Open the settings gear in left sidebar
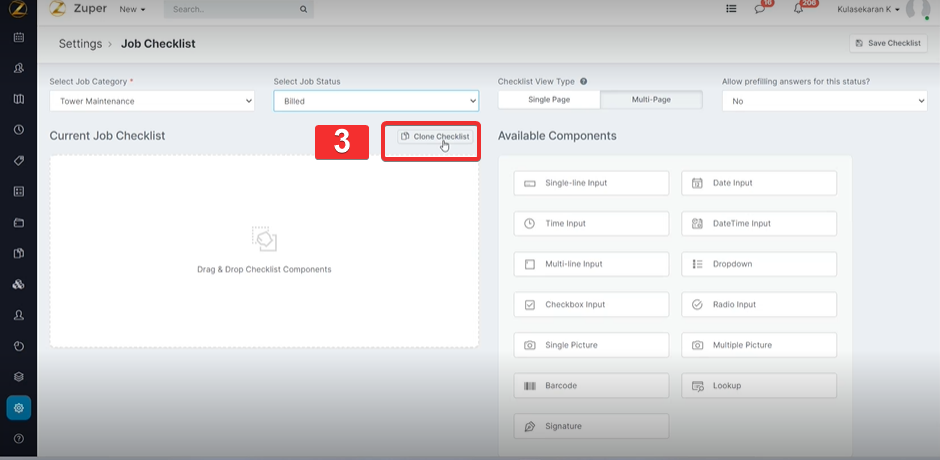 click(18, 408)
